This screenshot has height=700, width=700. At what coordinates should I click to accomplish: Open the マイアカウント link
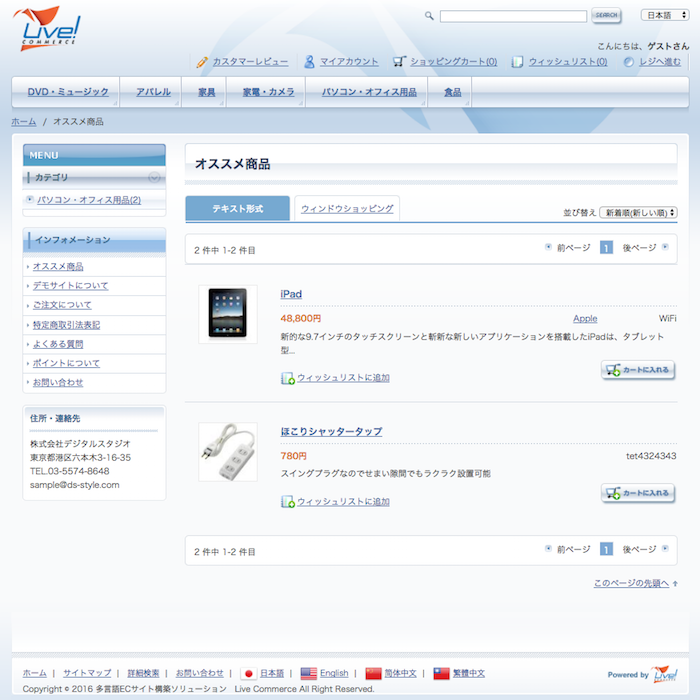click(x=348, y=62)
